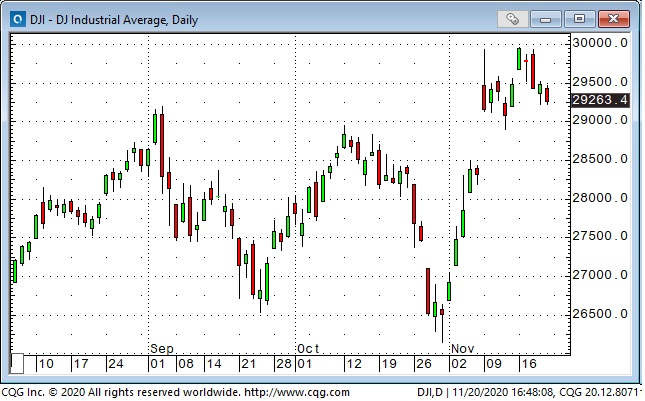Click the CQG logo icon in title bar
The height and width of the screenshot is (401, 645).
tap(18, 19)
